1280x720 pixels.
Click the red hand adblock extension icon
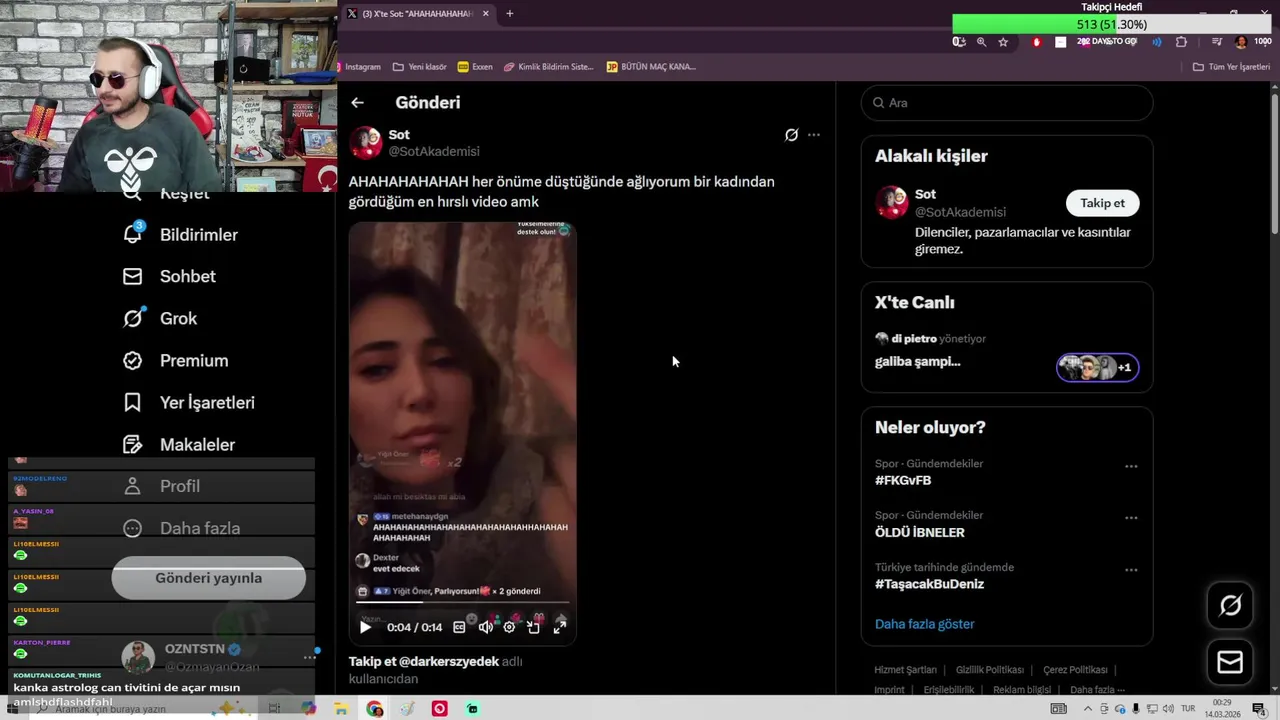pos(1037,42)
